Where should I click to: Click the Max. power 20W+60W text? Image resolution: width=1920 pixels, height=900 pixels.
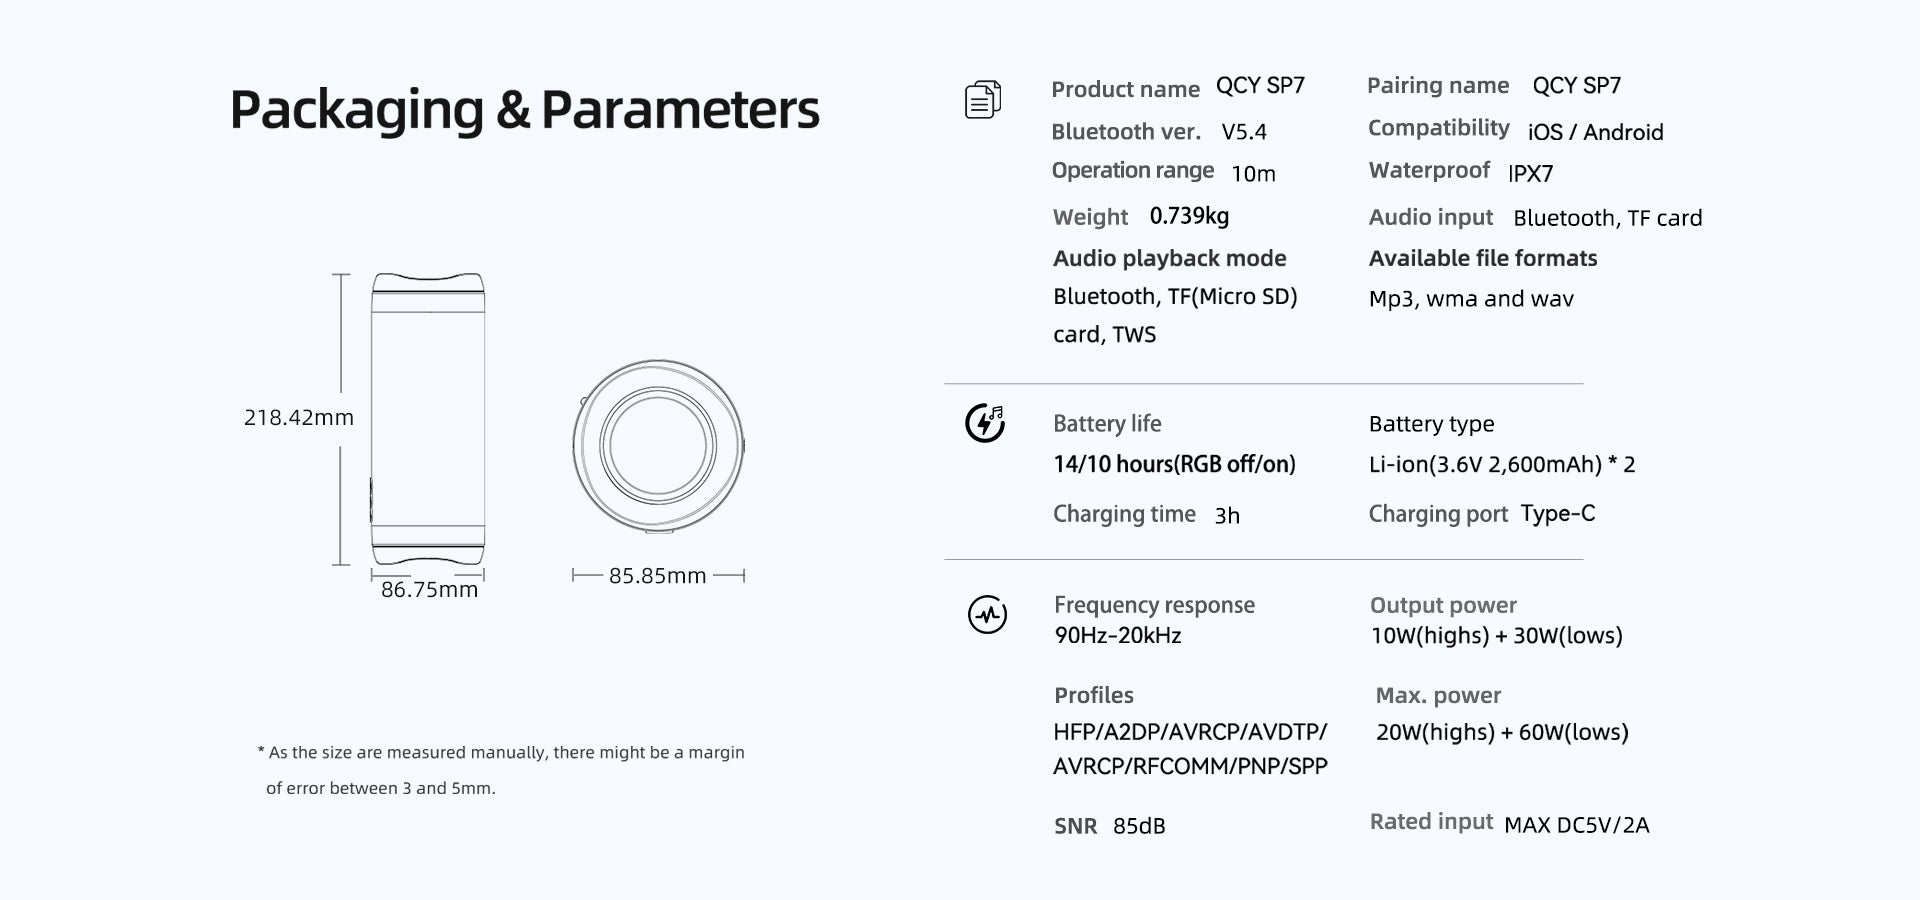[1502, 732]
